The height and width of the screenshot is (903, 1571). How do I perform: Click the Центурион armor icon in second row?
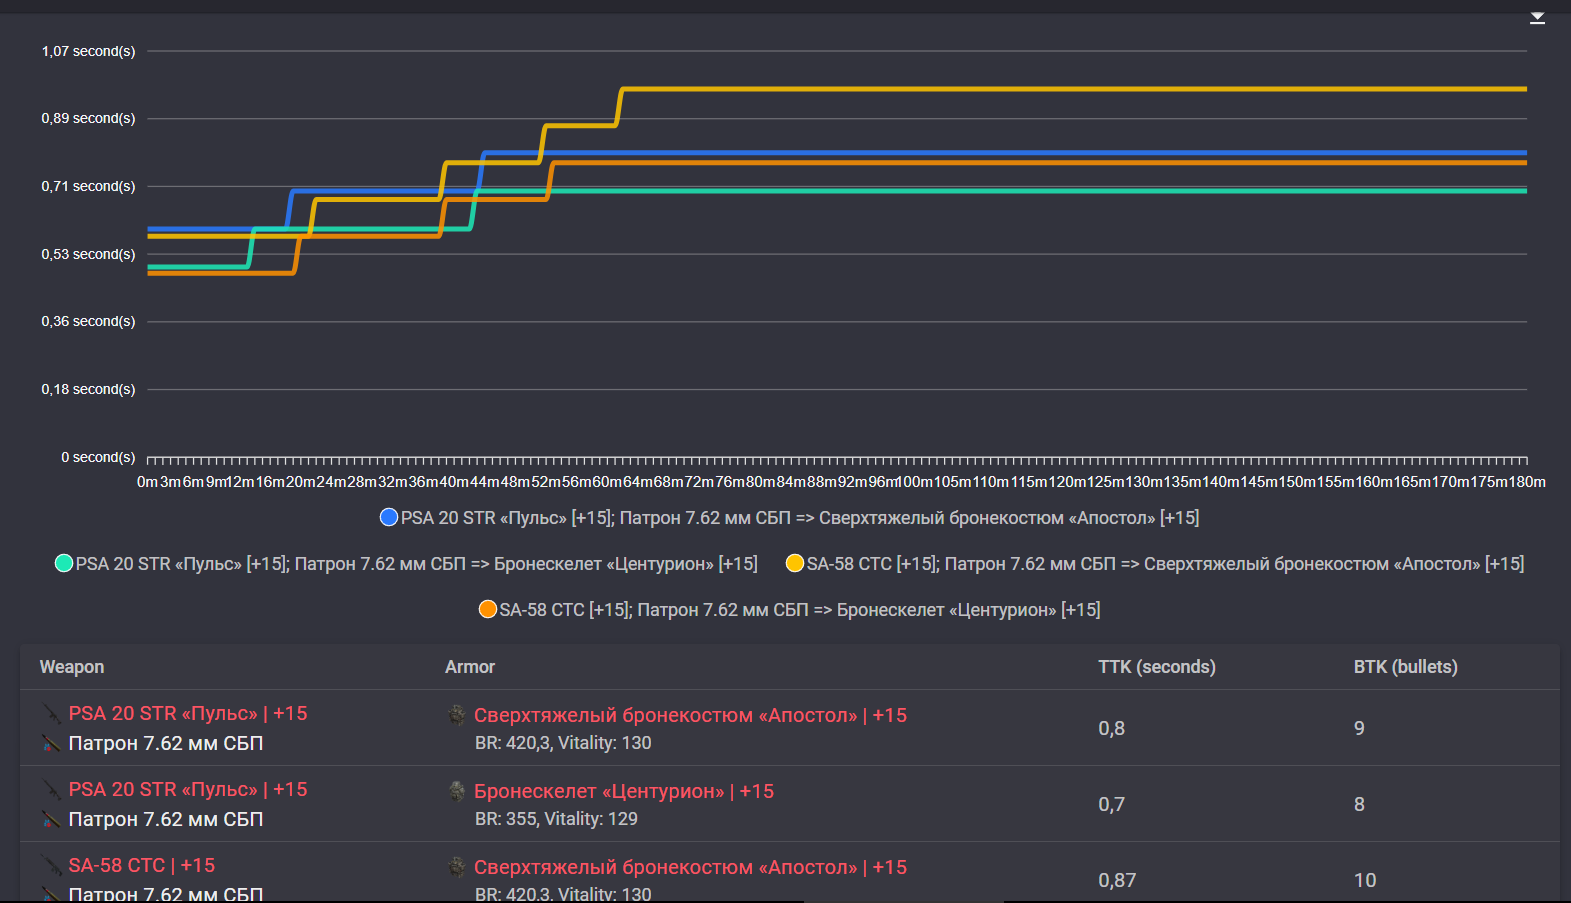click(457, 791)
